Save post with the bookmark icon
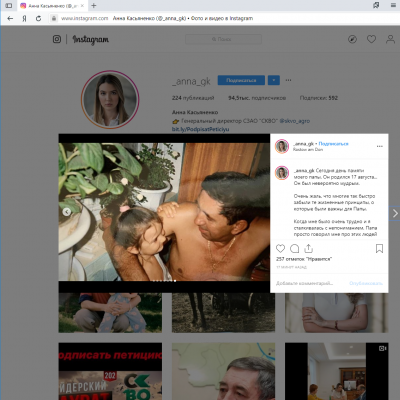This screenshot has height=400, width=400. pos(379,248)
